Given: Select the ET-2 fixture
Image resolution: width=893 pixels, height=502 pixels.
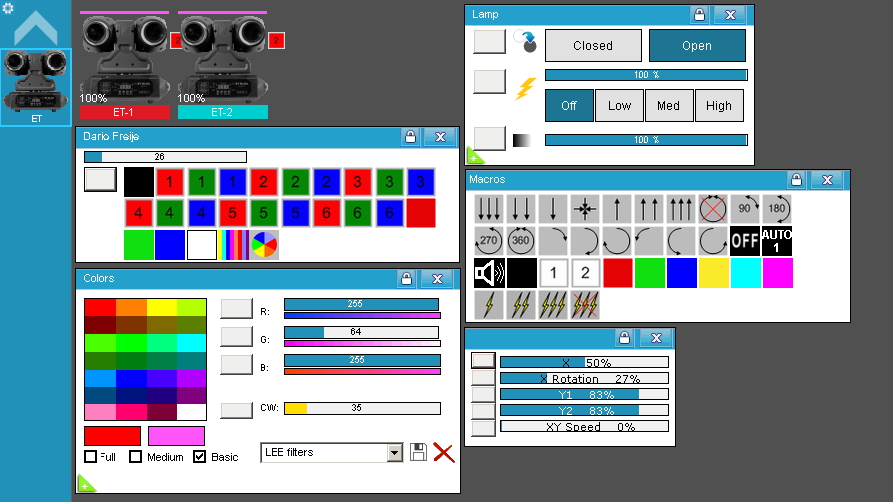Looking at the screenshot, I should tap(223, 66).
